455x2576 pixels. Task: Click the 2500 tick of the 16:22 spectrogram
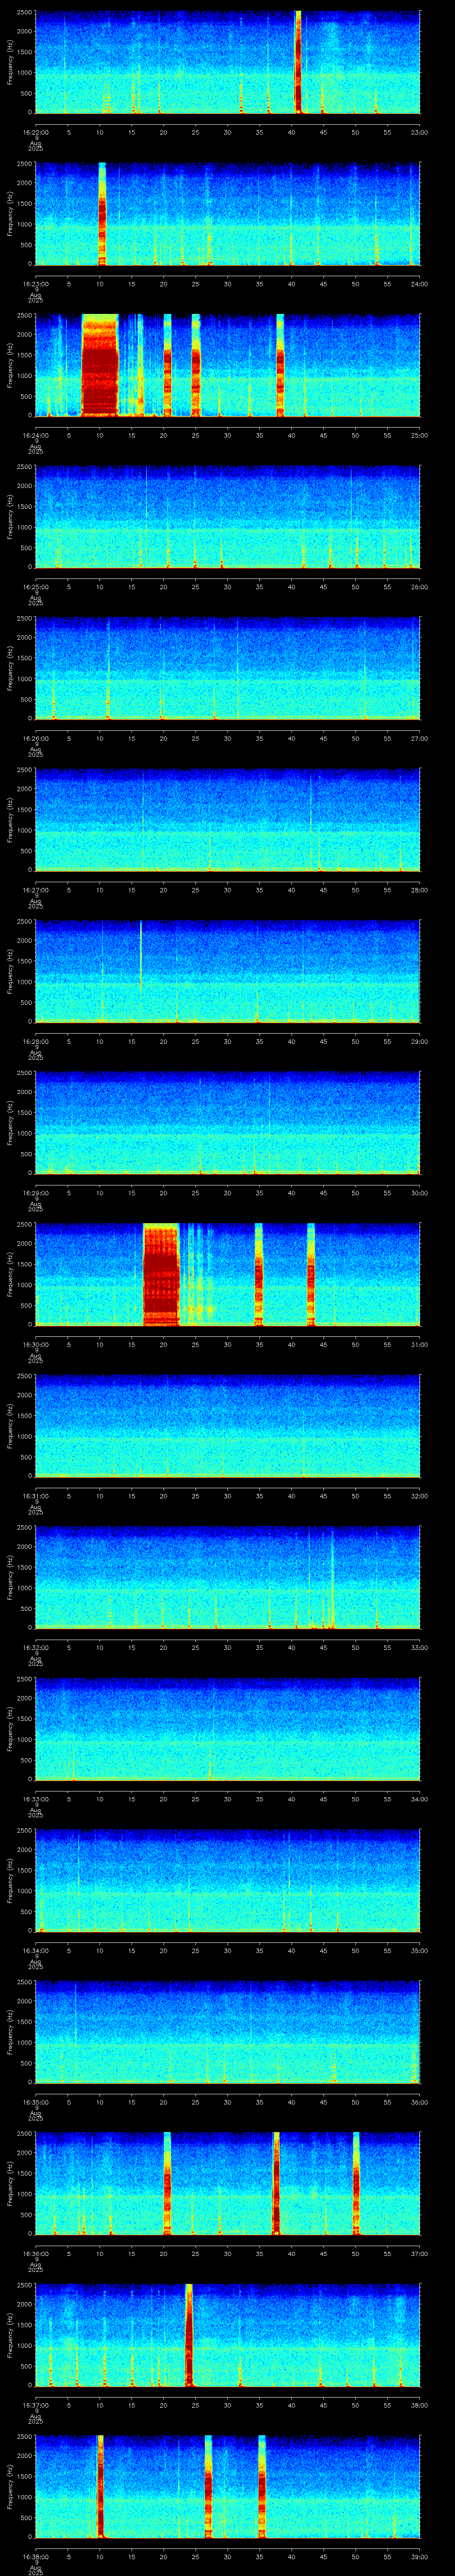[x=24, y=12]
